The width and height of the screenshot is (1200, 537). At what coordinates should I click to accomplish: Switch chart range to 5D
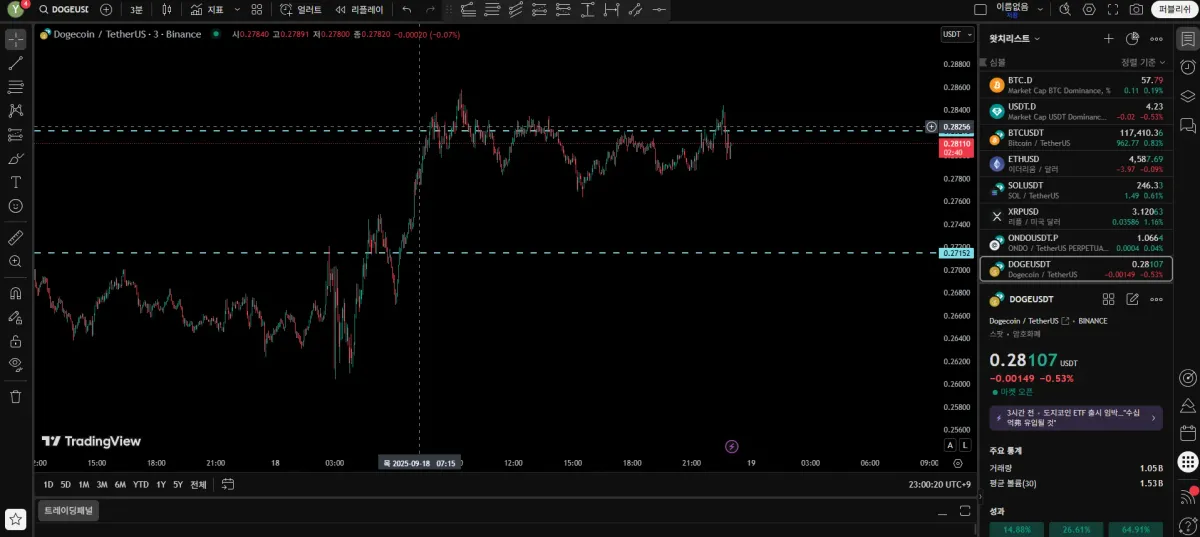66,484
